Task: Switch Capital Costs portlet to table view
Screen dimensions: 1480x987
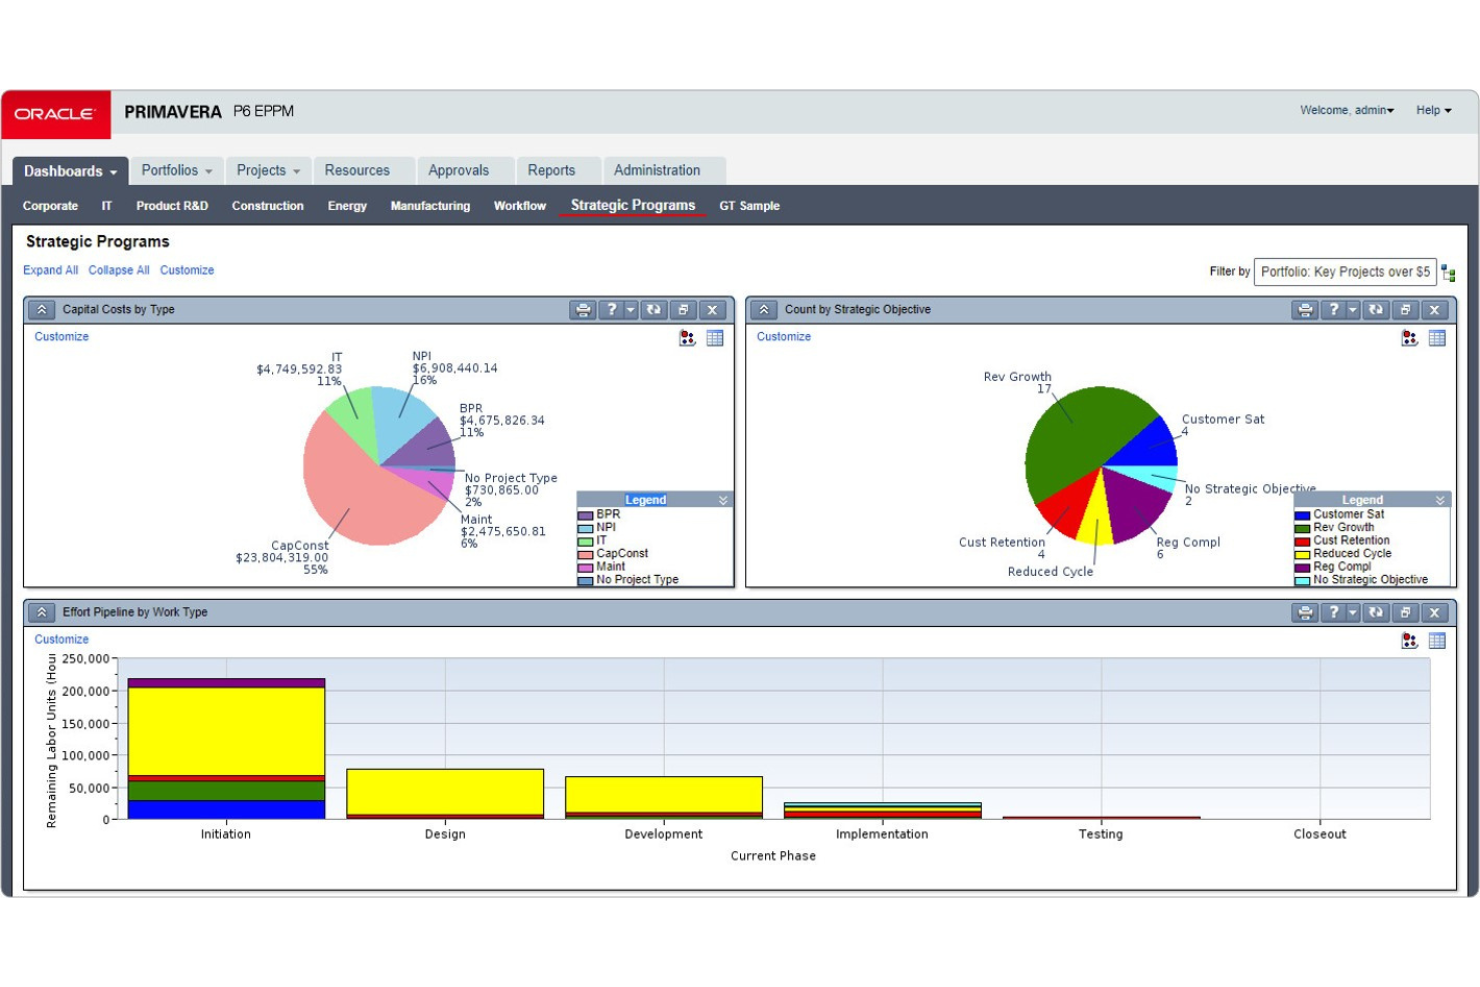Action: point(715,338)
